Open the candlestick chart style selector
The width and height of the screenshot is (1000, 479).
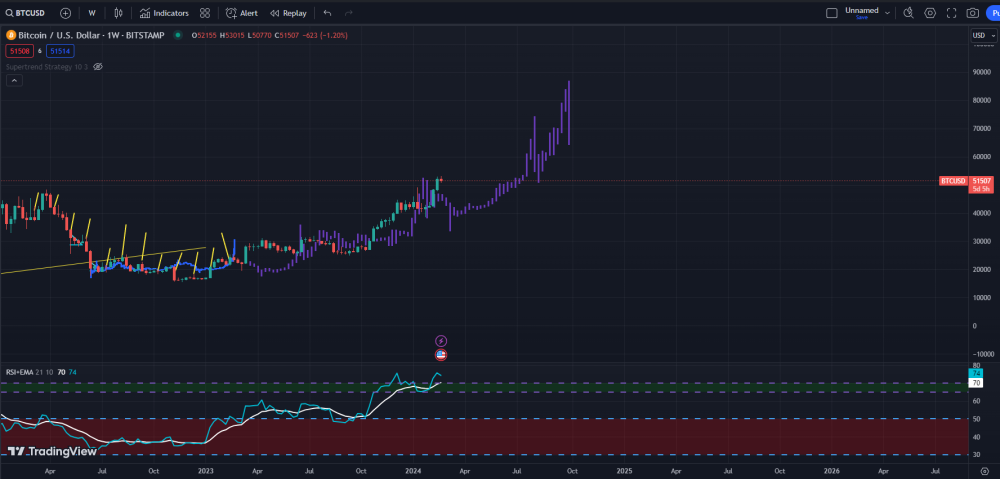click(119, 13)
